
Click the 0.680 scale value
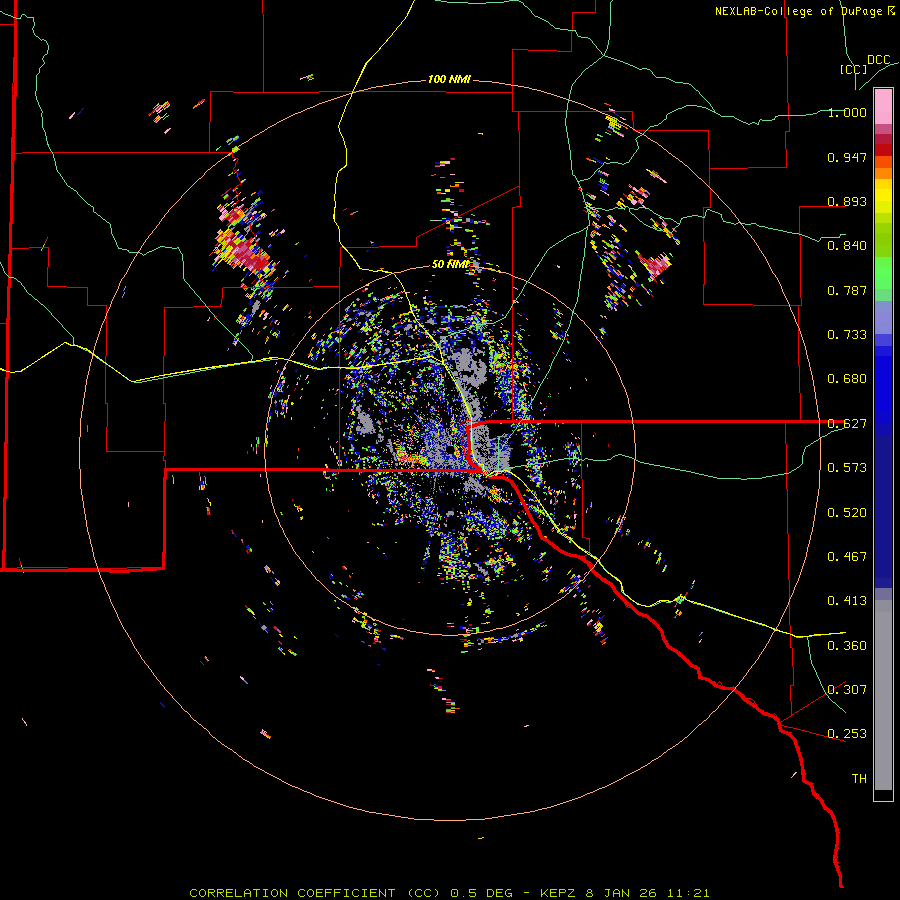[847, 379]
